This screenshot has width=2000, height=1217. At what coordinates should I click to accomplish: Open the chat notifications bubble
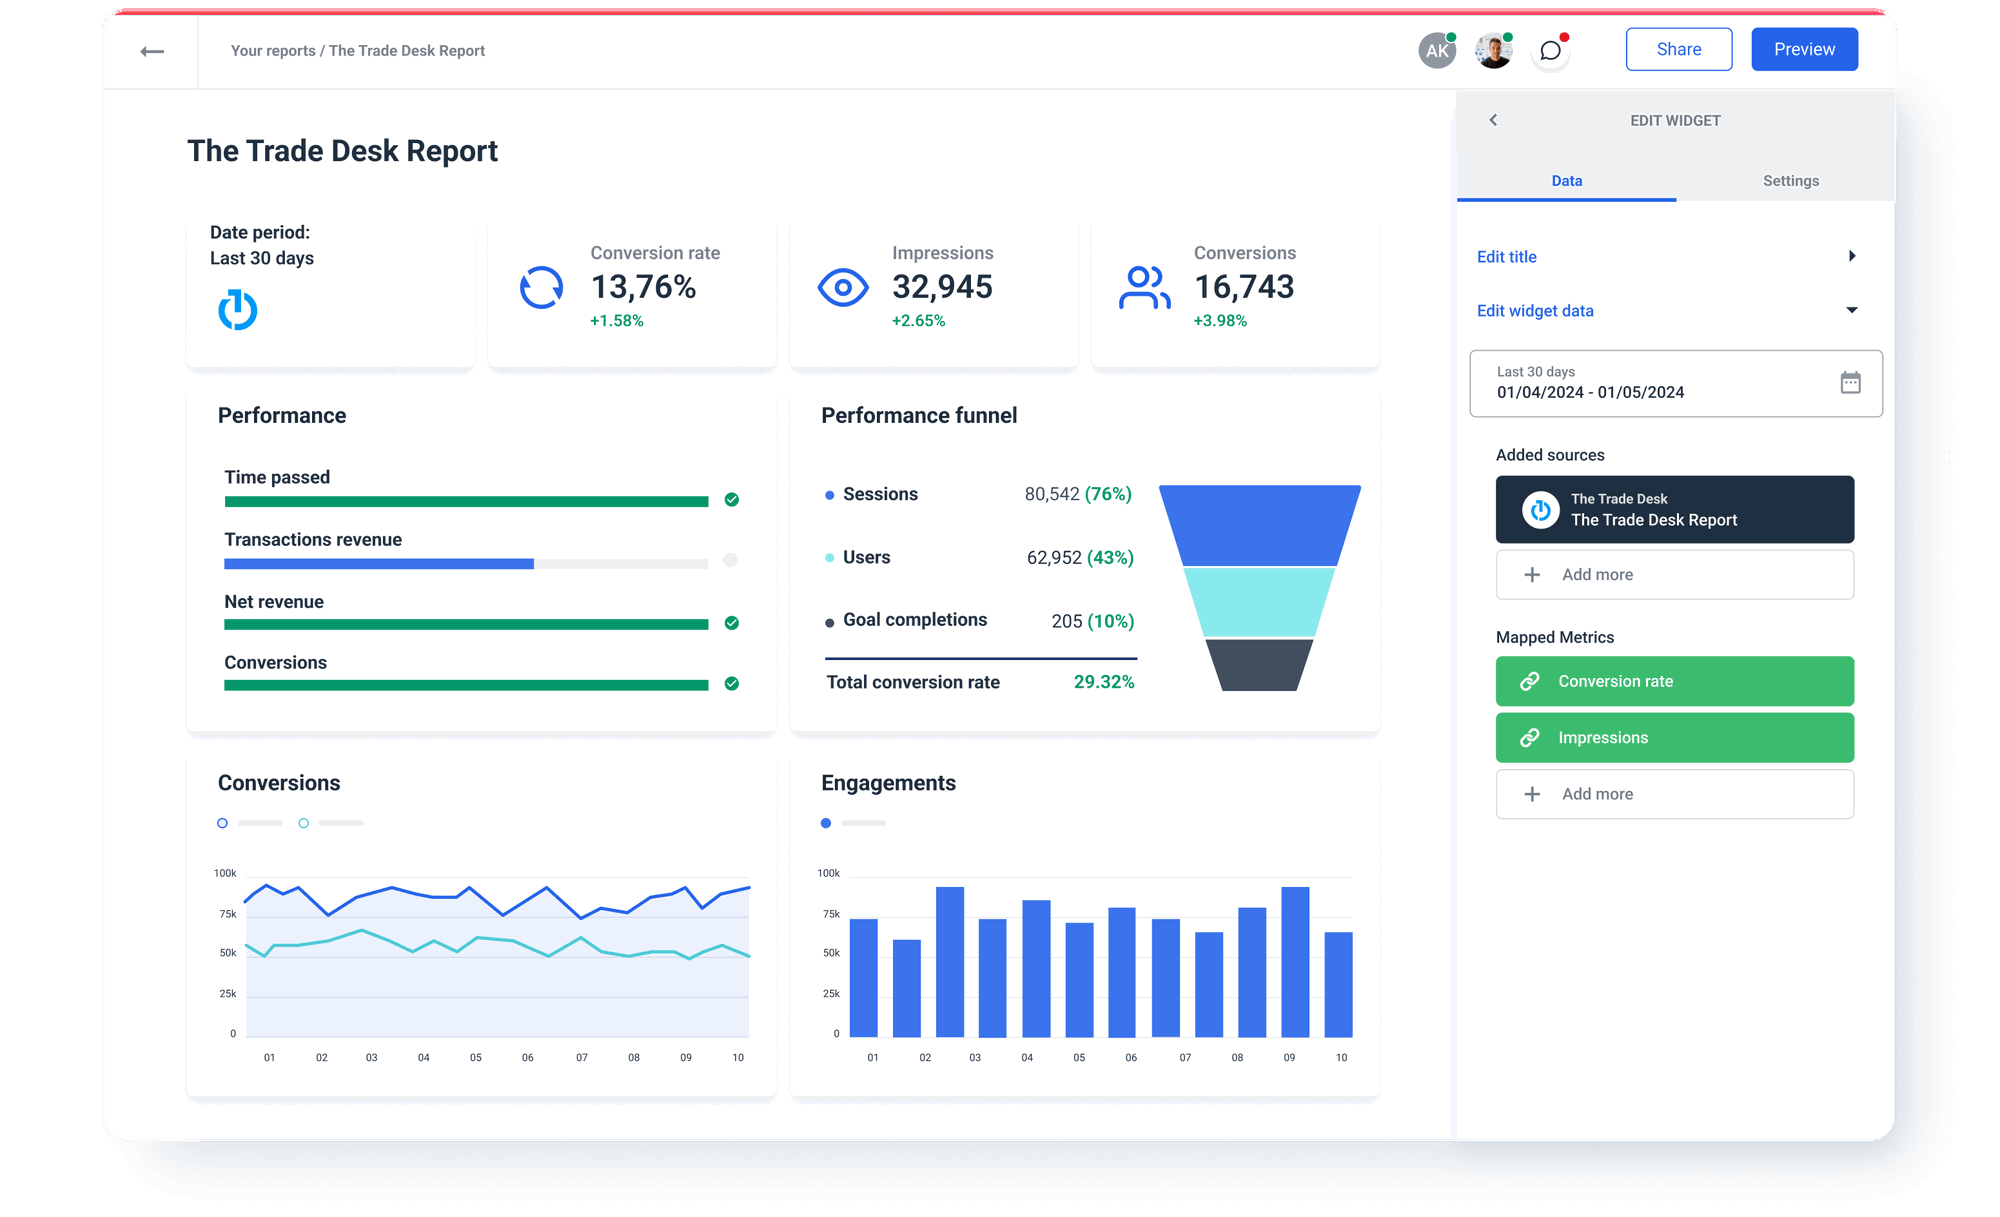[1550, 50]
